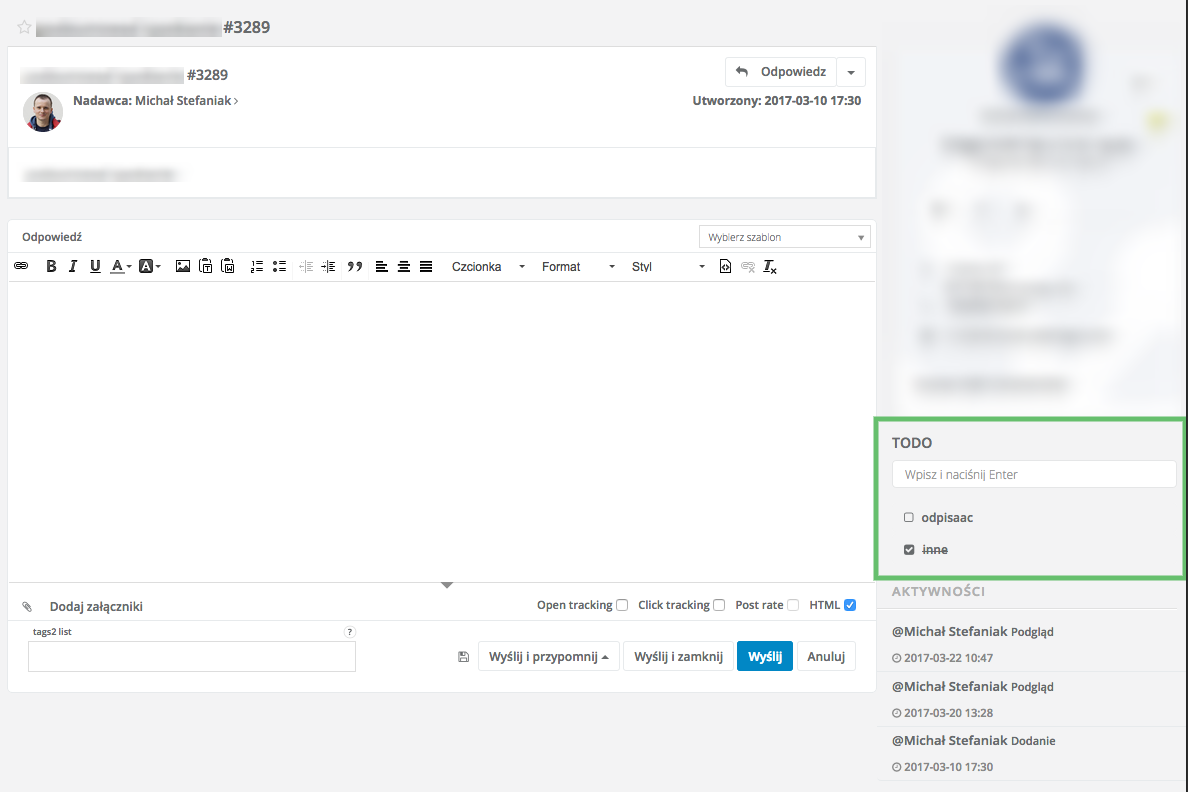Insert a numbered list
1188x792 pixels.
point(257,266)
